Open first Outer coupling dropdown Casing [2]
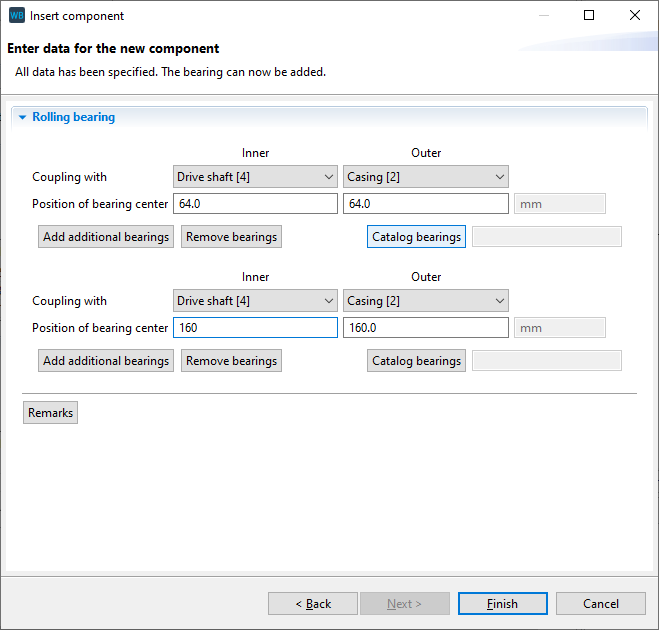 (425, 177)
